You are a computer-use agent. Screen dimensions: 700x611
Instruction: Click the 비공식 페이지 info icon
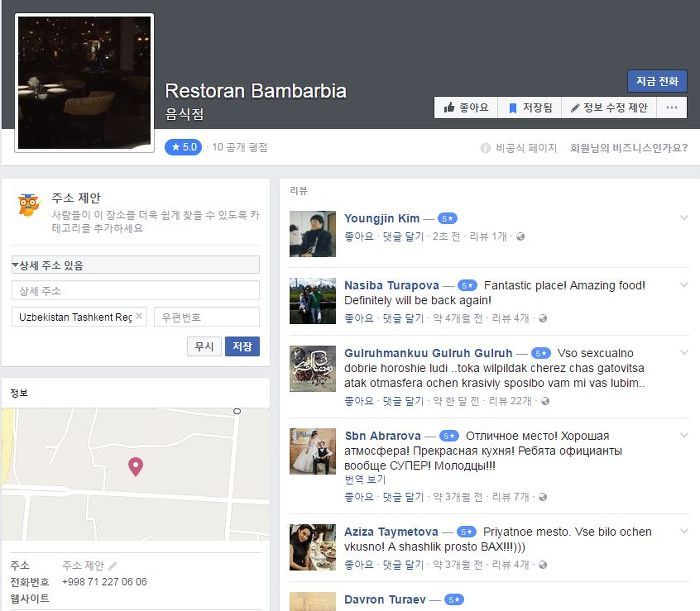click(485, 148)
